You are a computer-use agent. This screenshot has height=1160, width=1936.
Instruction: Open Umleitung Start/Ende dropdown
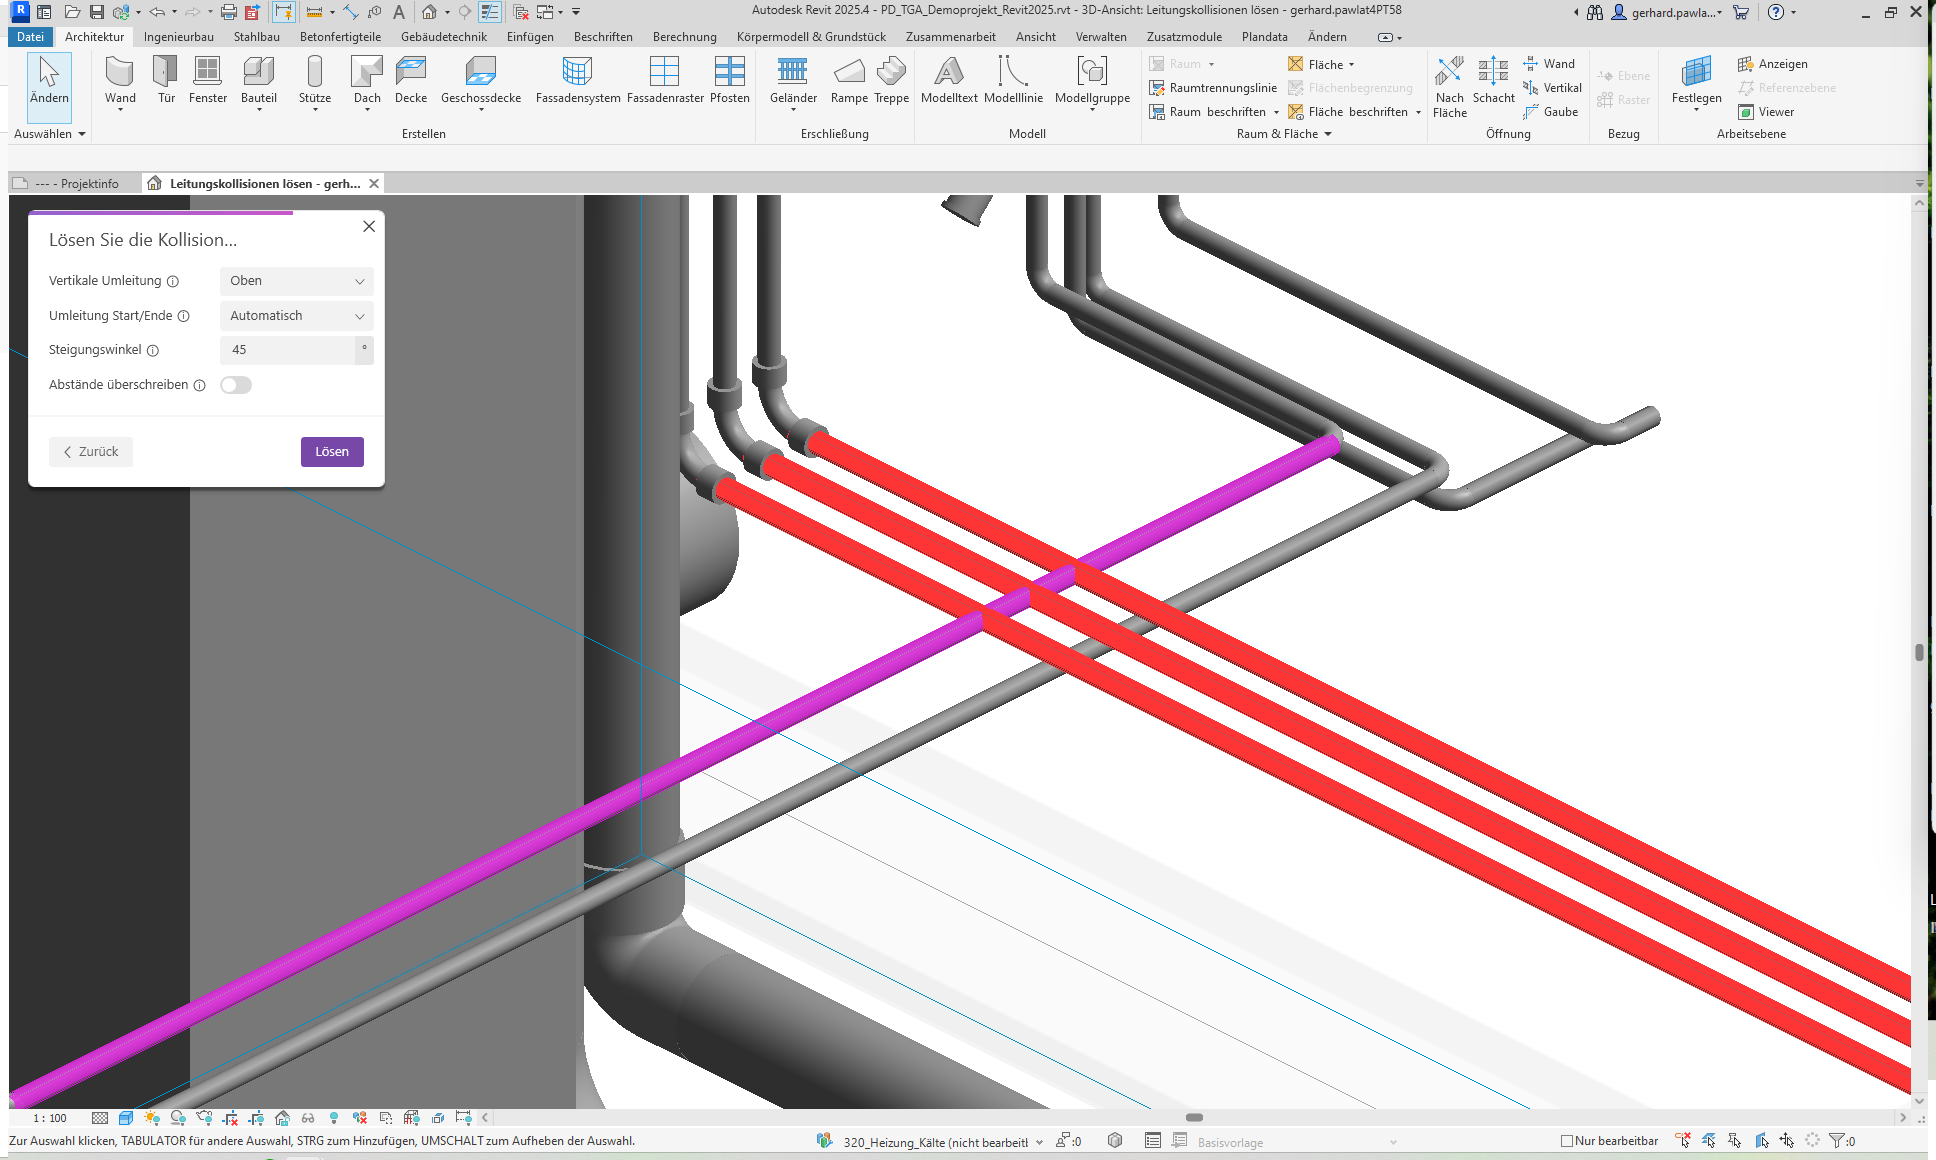click(296, 316)
